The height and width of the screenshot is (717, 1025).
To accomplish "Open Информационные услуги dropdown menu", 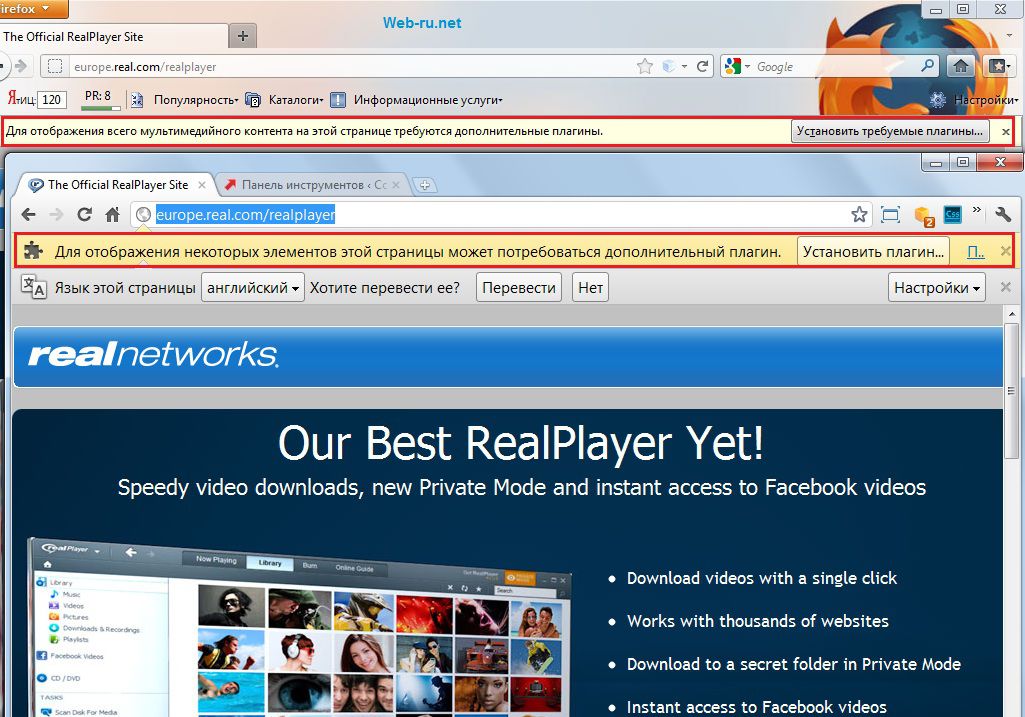I will [x=428, y=100].
